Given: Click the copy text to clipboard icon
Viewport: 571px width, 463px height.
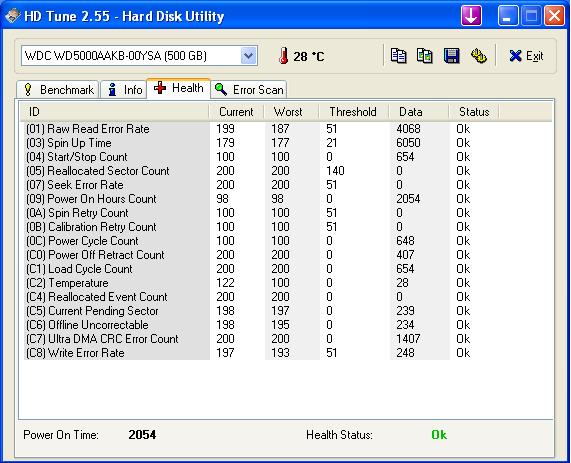Looking at the screenshot, I should 398,56.
